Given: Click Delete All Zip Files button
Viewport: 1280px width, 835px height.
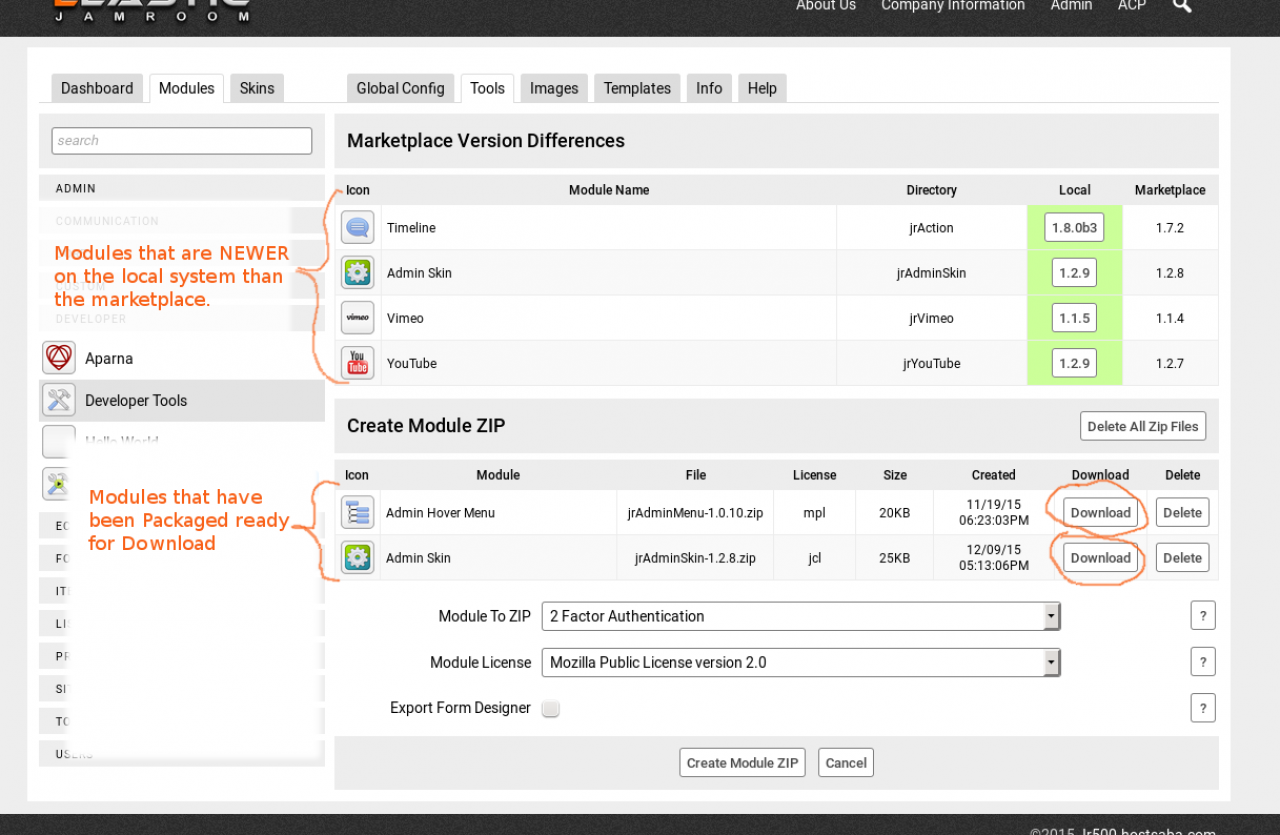Looking at the screenshot, I should [x=1142, y=426].
